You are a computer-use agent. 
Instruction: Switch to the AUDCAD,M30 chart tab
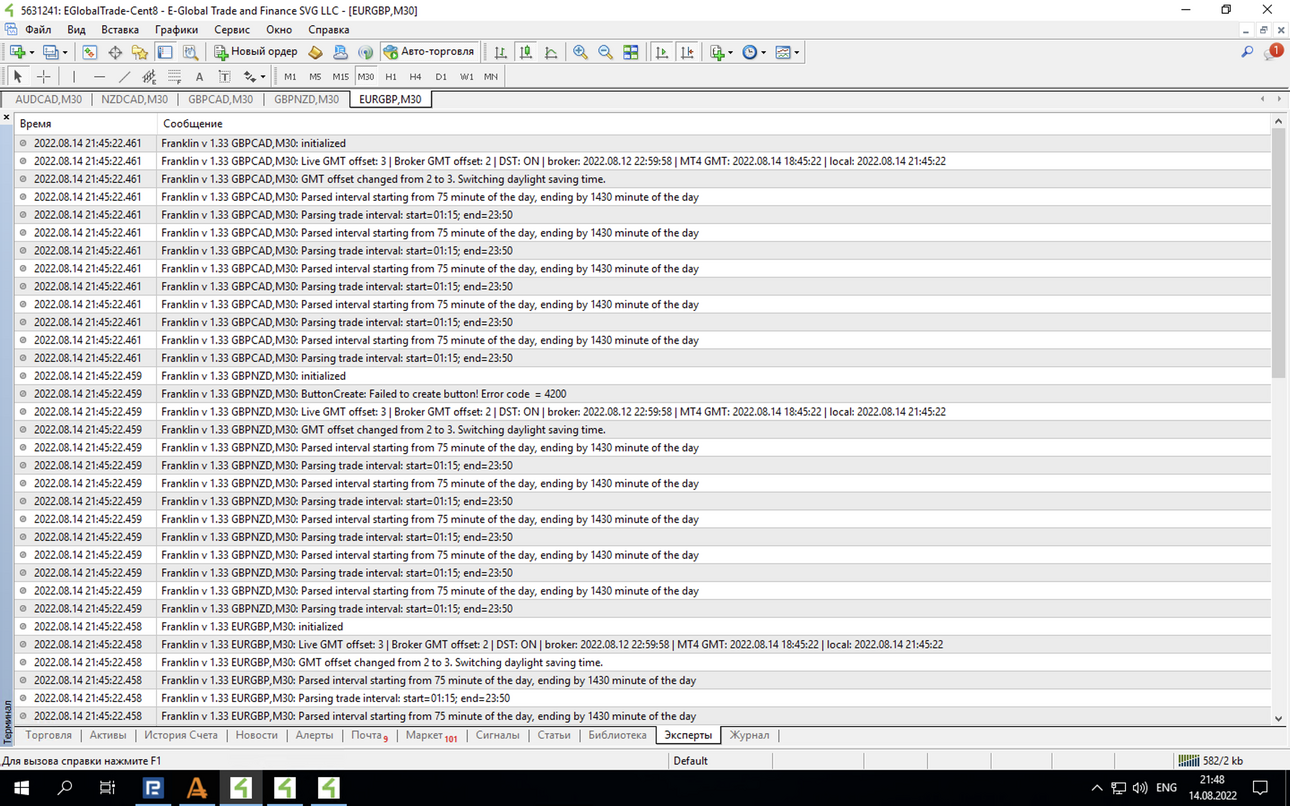point(48,99)
